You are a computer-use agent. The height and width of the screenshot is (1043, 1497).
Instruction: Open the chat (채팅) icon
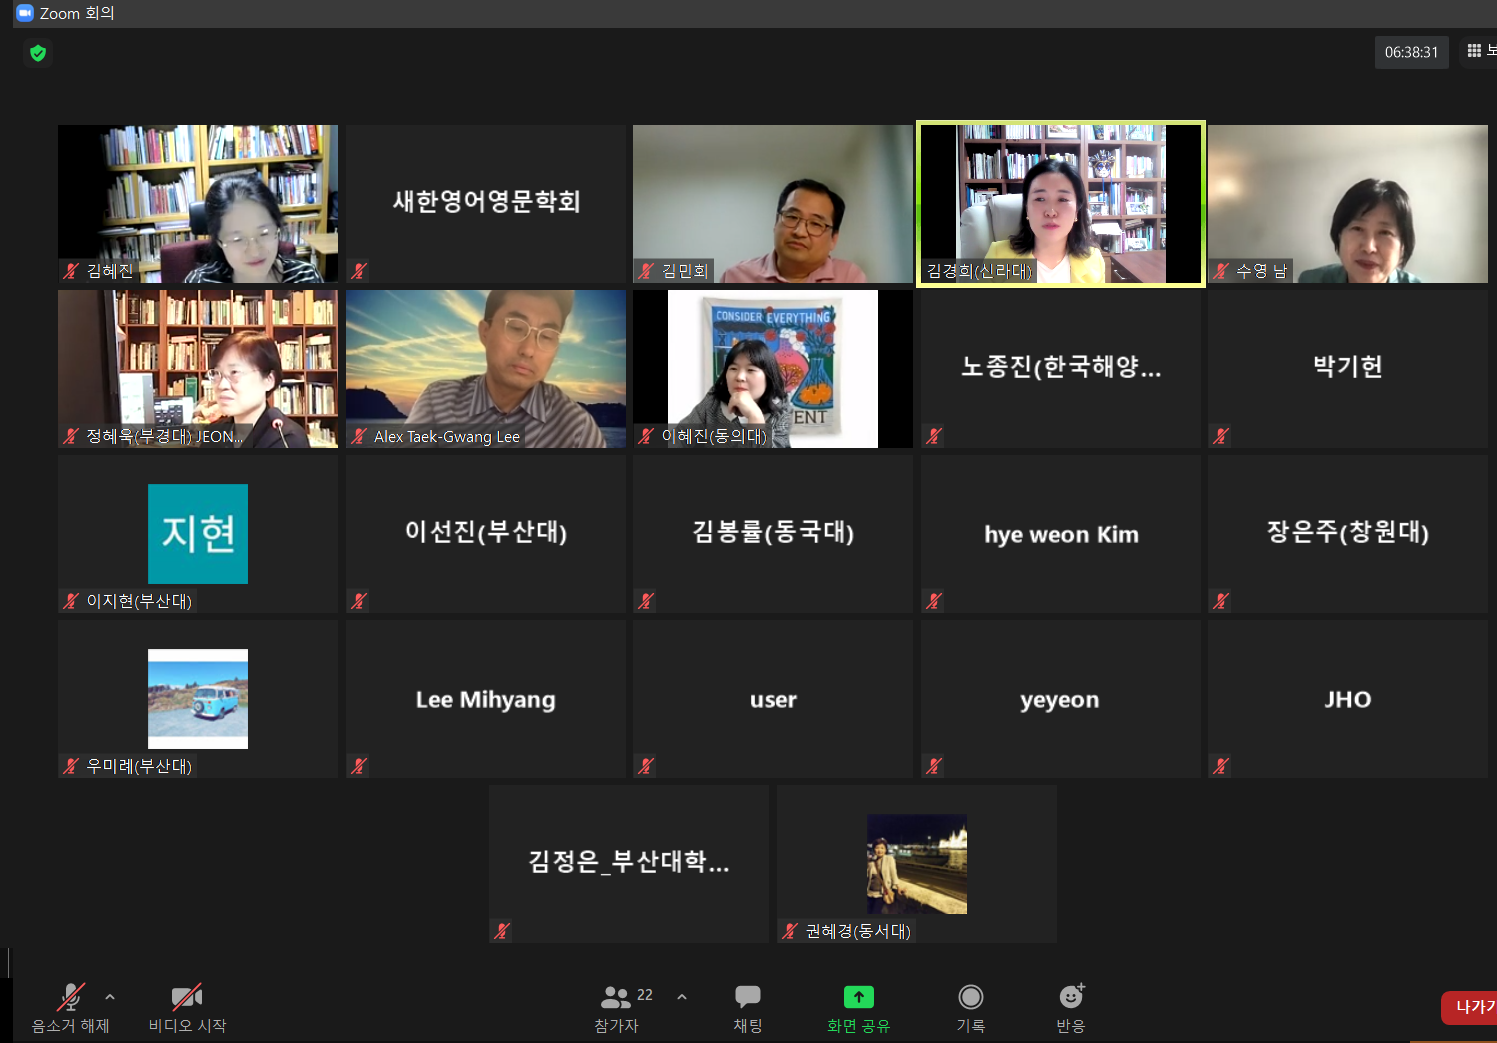747,997
